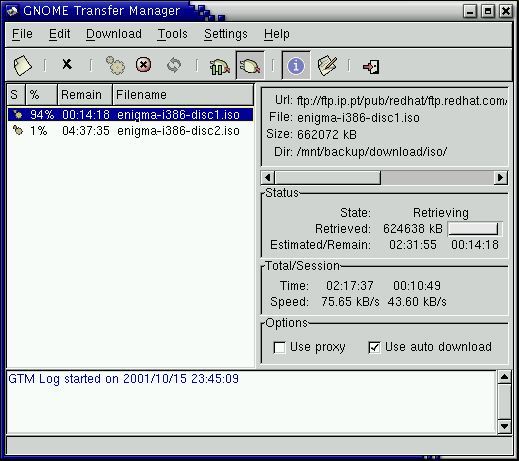Click the status icon for enigma-i386-disc2.iso
Image resolution: width=519 pixels, height=461 pixels.
click(17, 130)
